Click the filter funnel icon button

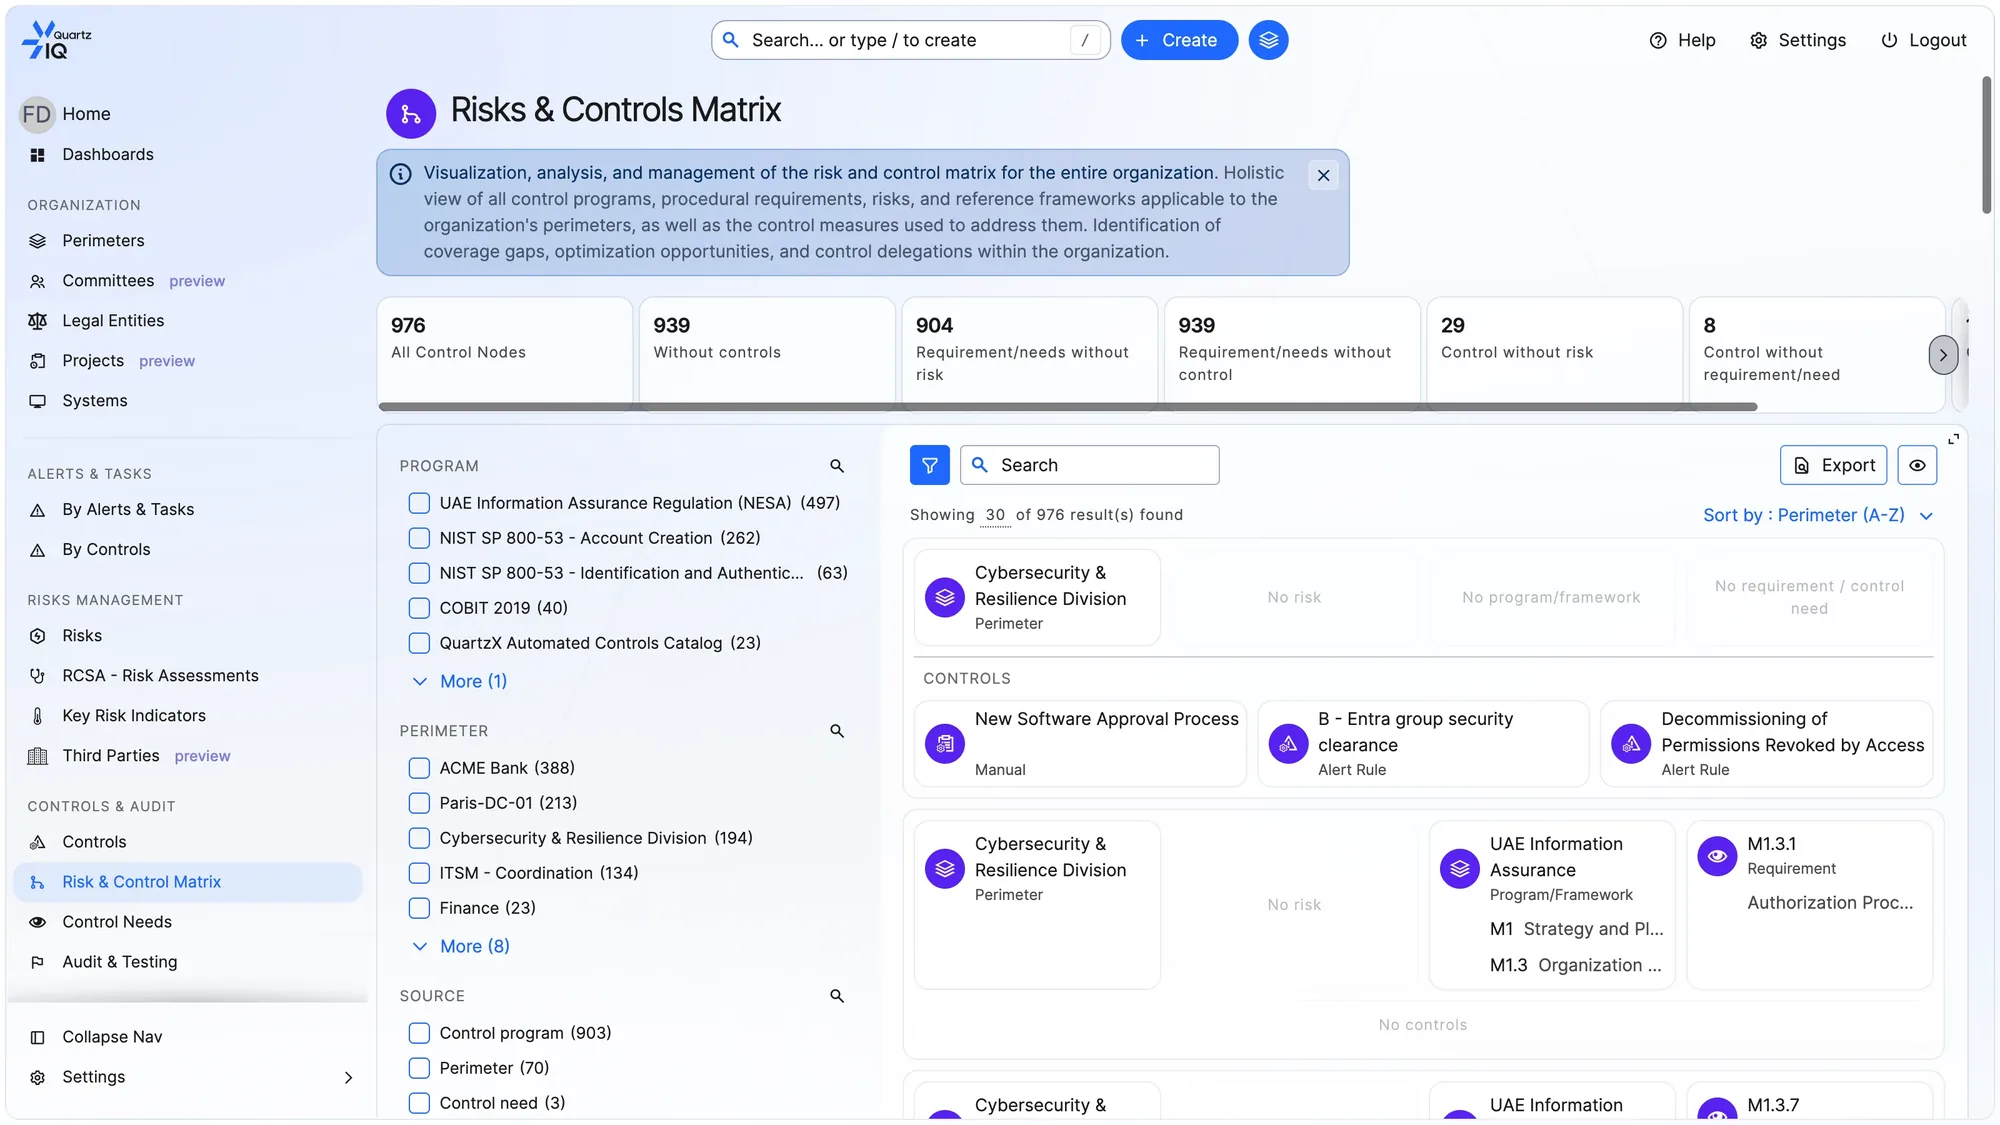pos(929,465)
